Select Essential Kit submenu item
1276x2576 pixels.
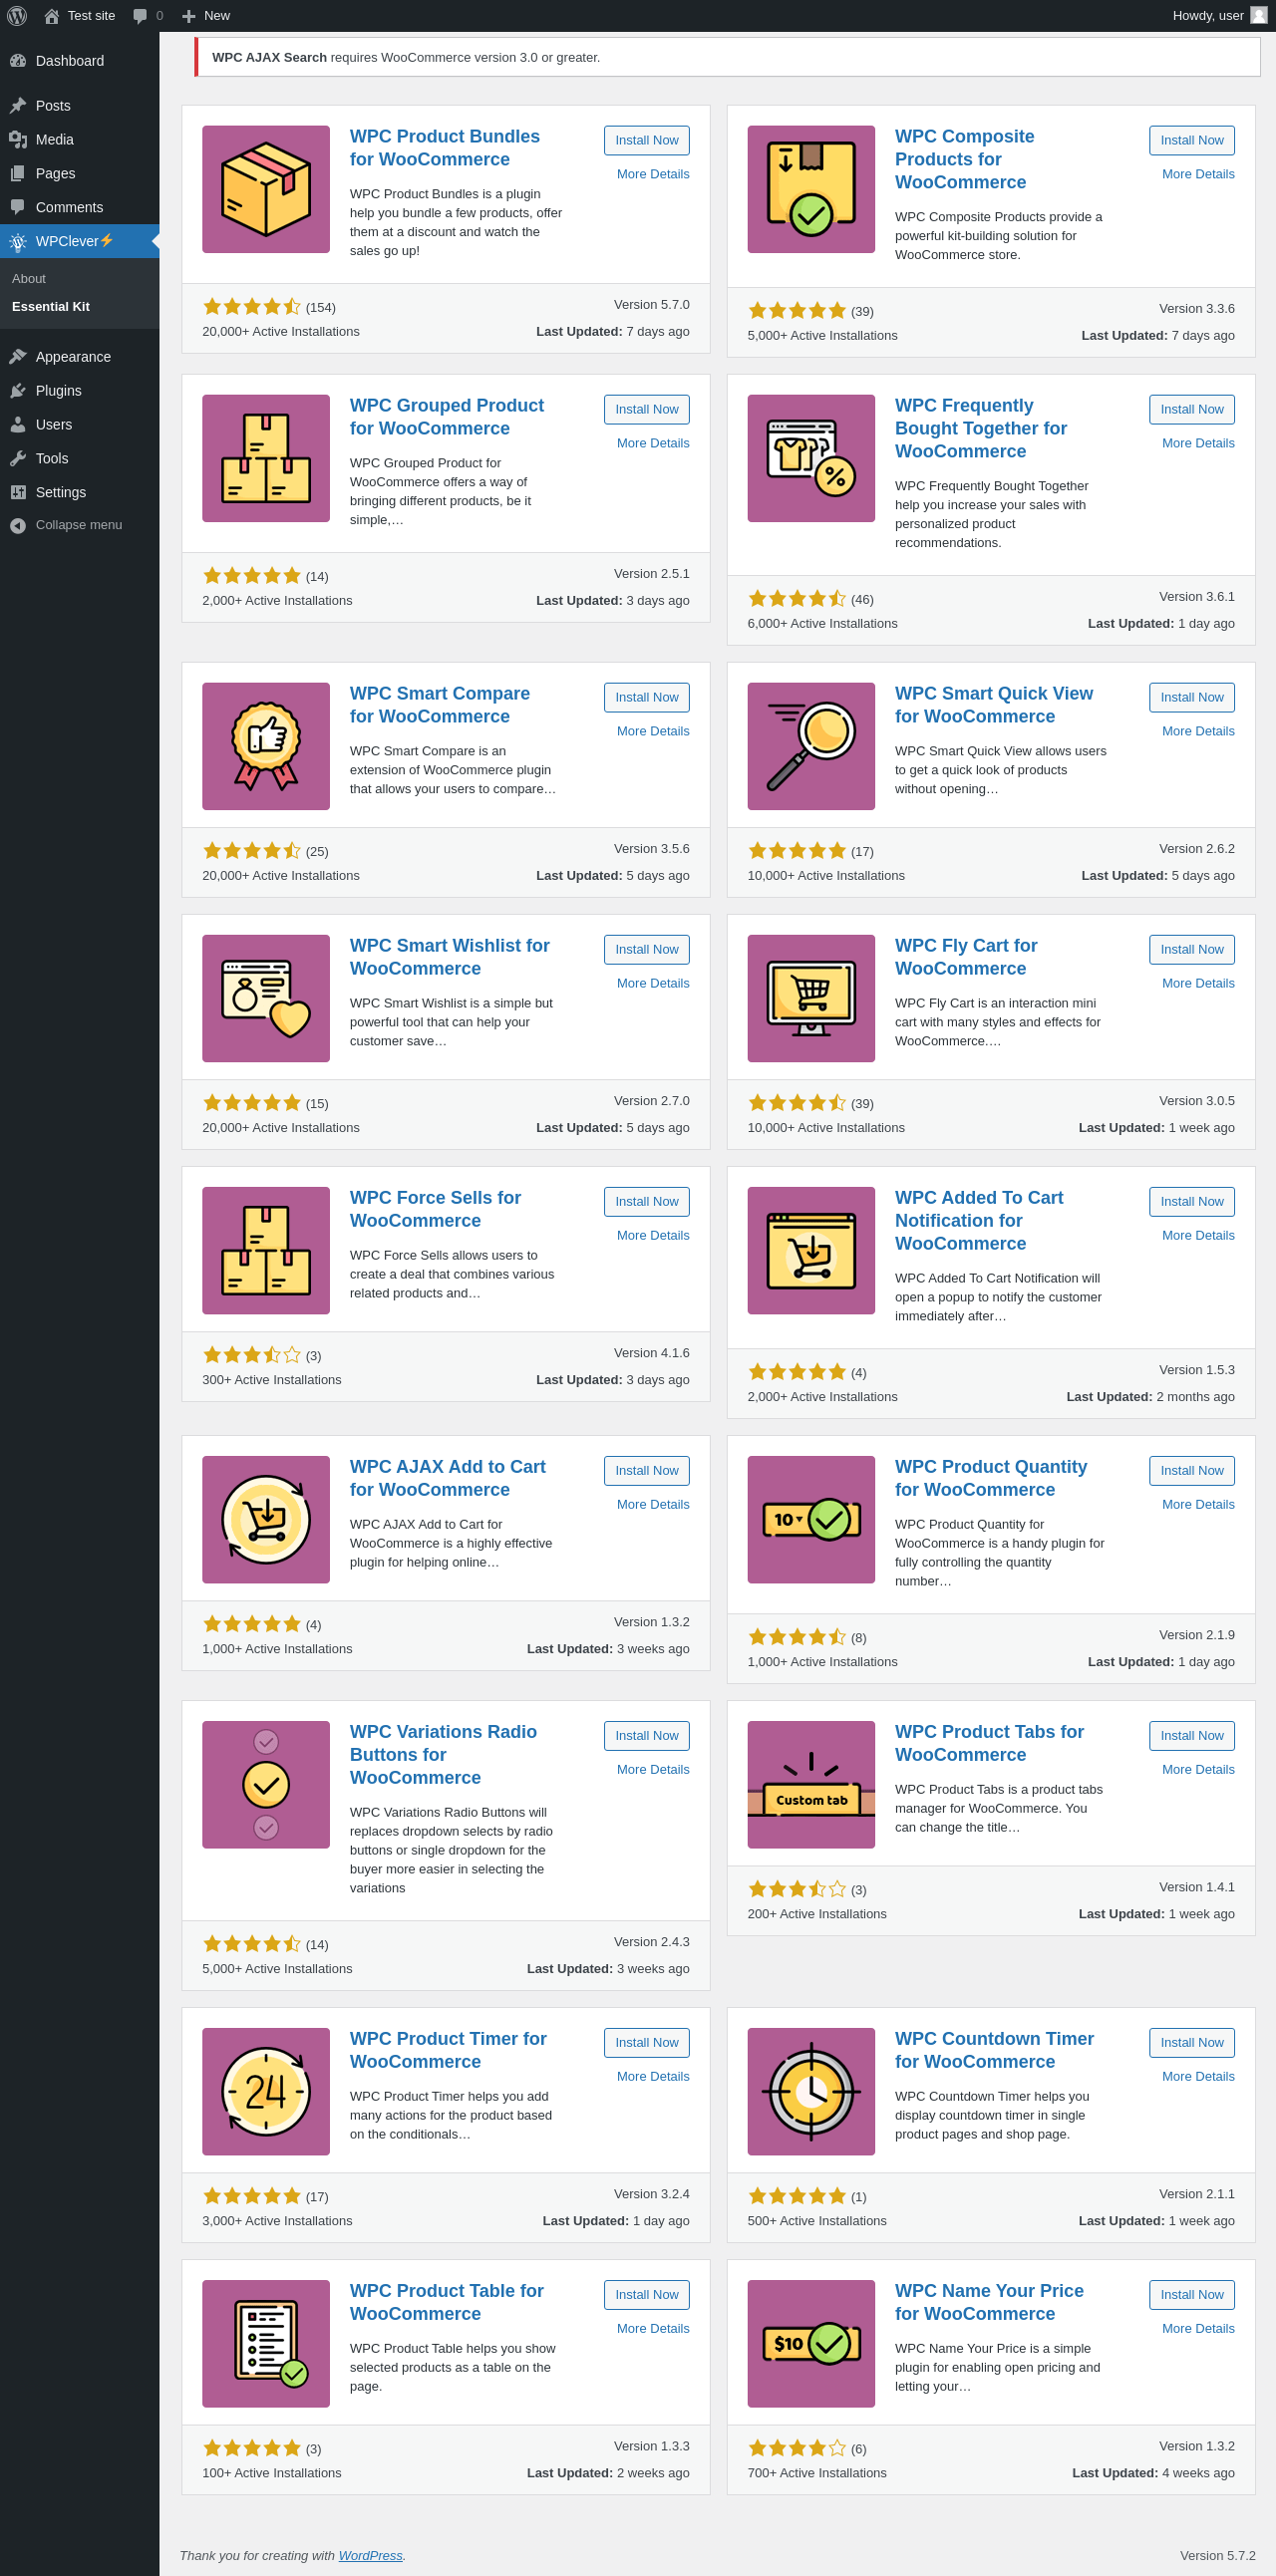pos(79,307)
